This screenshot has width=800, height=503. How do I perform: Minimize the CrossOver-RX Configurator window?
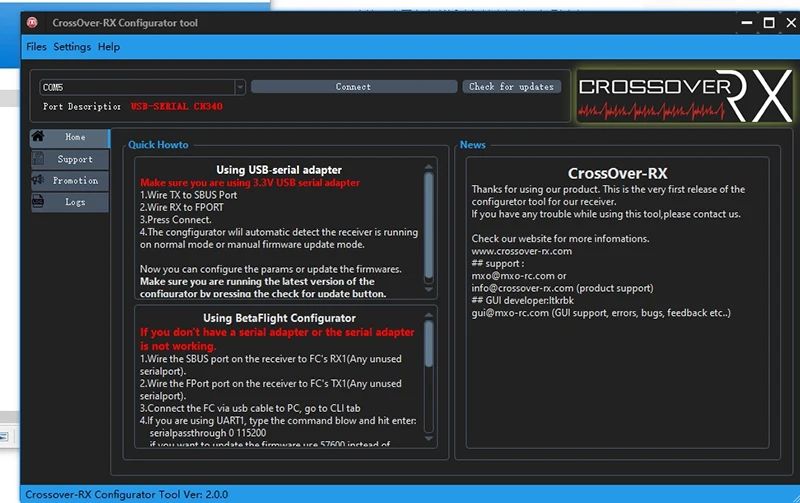point(747,23)
